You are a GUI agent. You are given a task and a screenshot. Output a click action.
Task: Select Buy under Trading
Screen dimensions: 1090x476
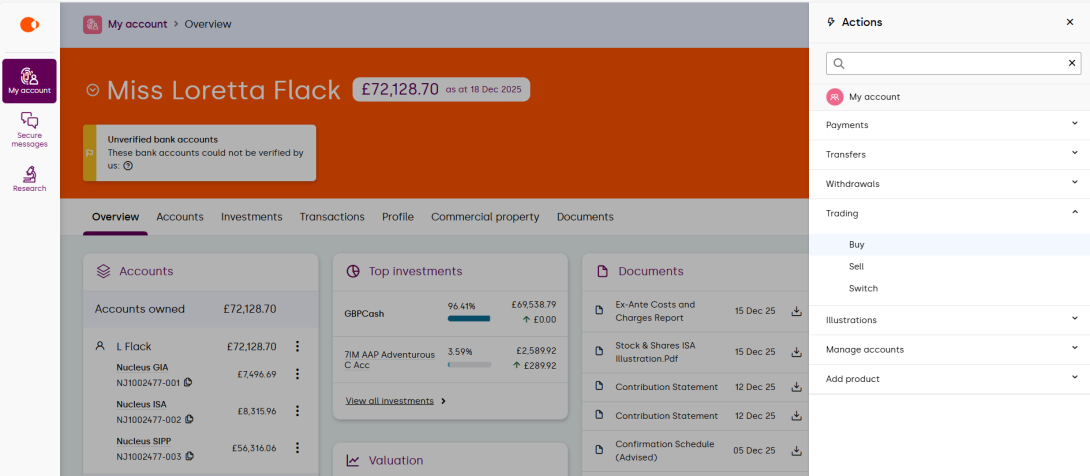857,245
